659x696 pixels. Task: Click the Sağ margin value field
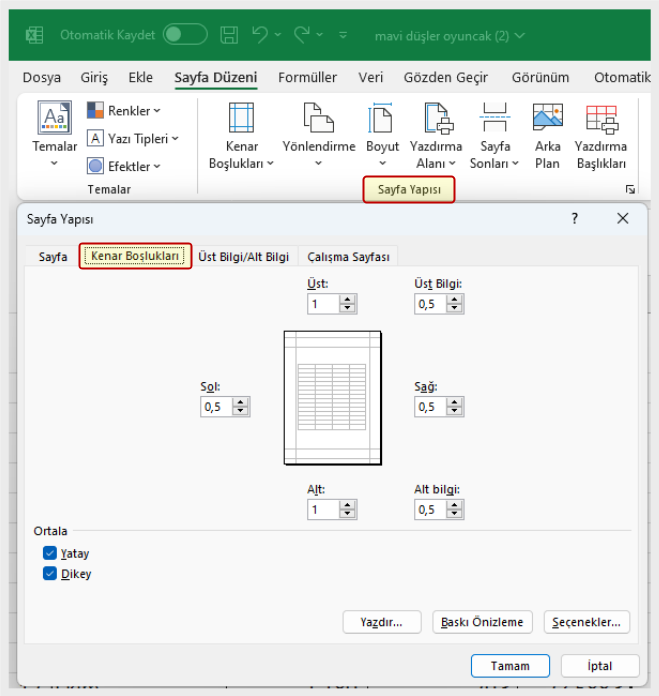pos(430,407)
